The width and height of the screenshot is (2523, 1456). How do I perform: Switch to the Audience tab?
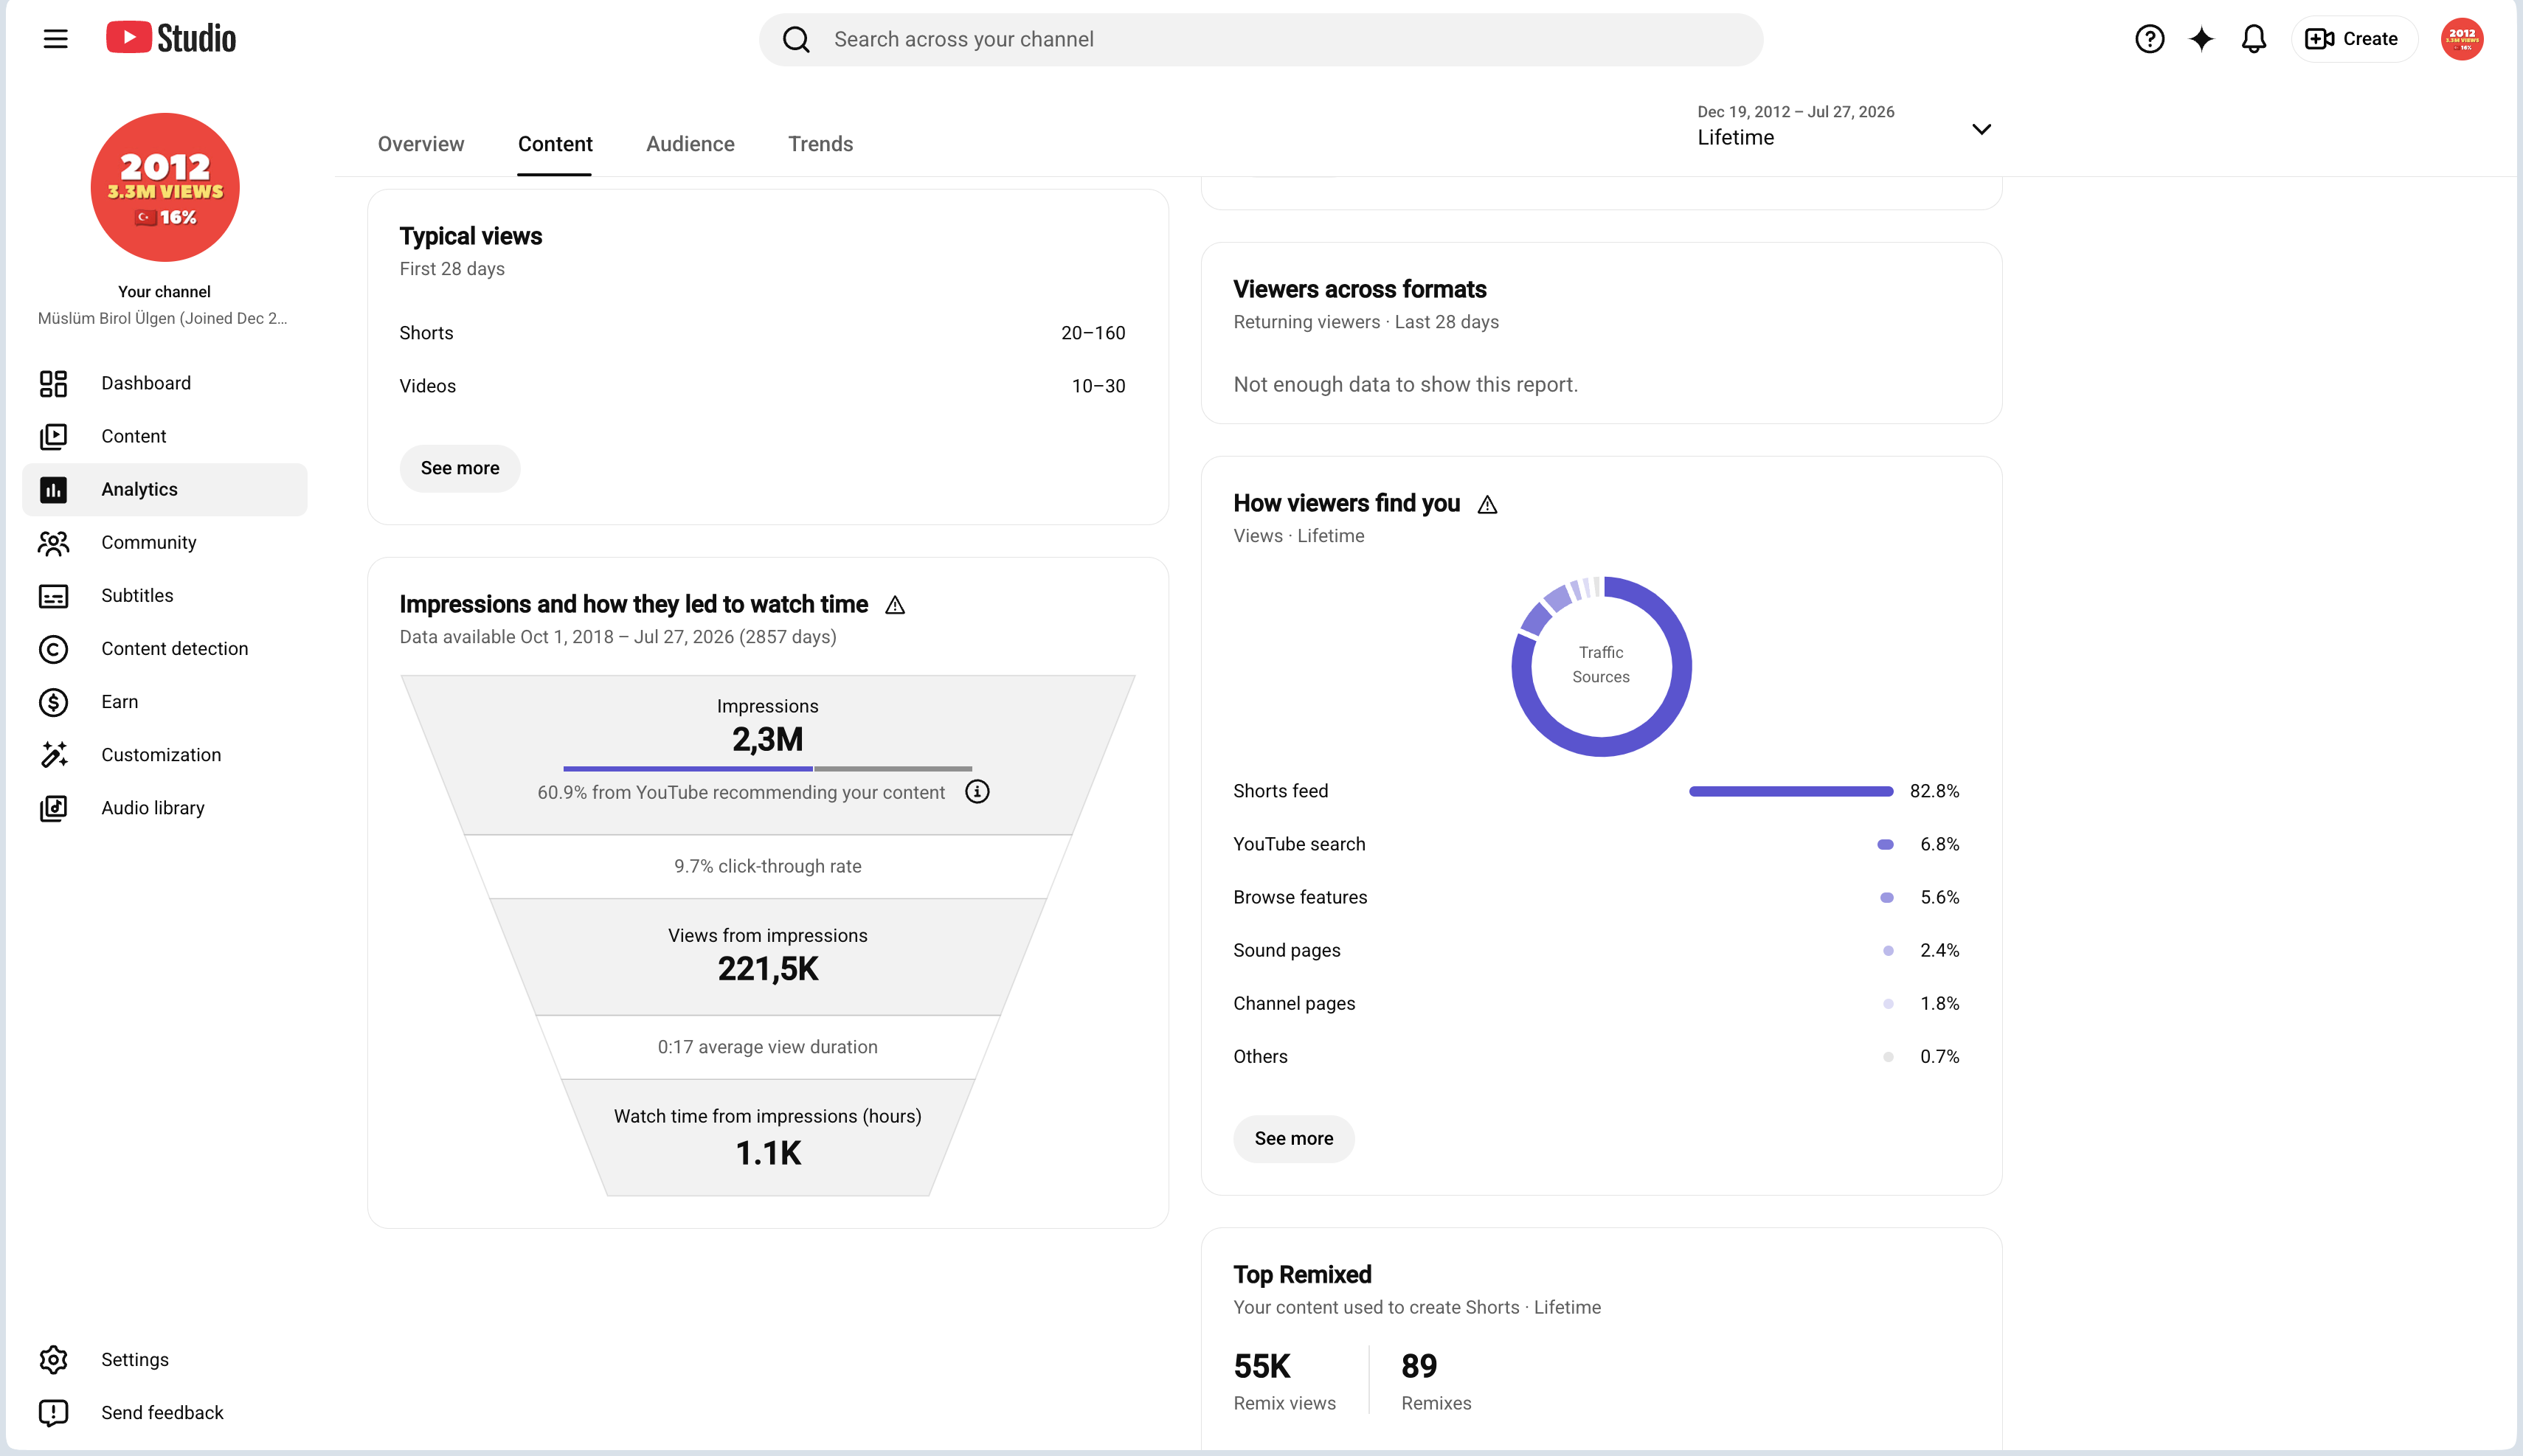pos(690,144)
